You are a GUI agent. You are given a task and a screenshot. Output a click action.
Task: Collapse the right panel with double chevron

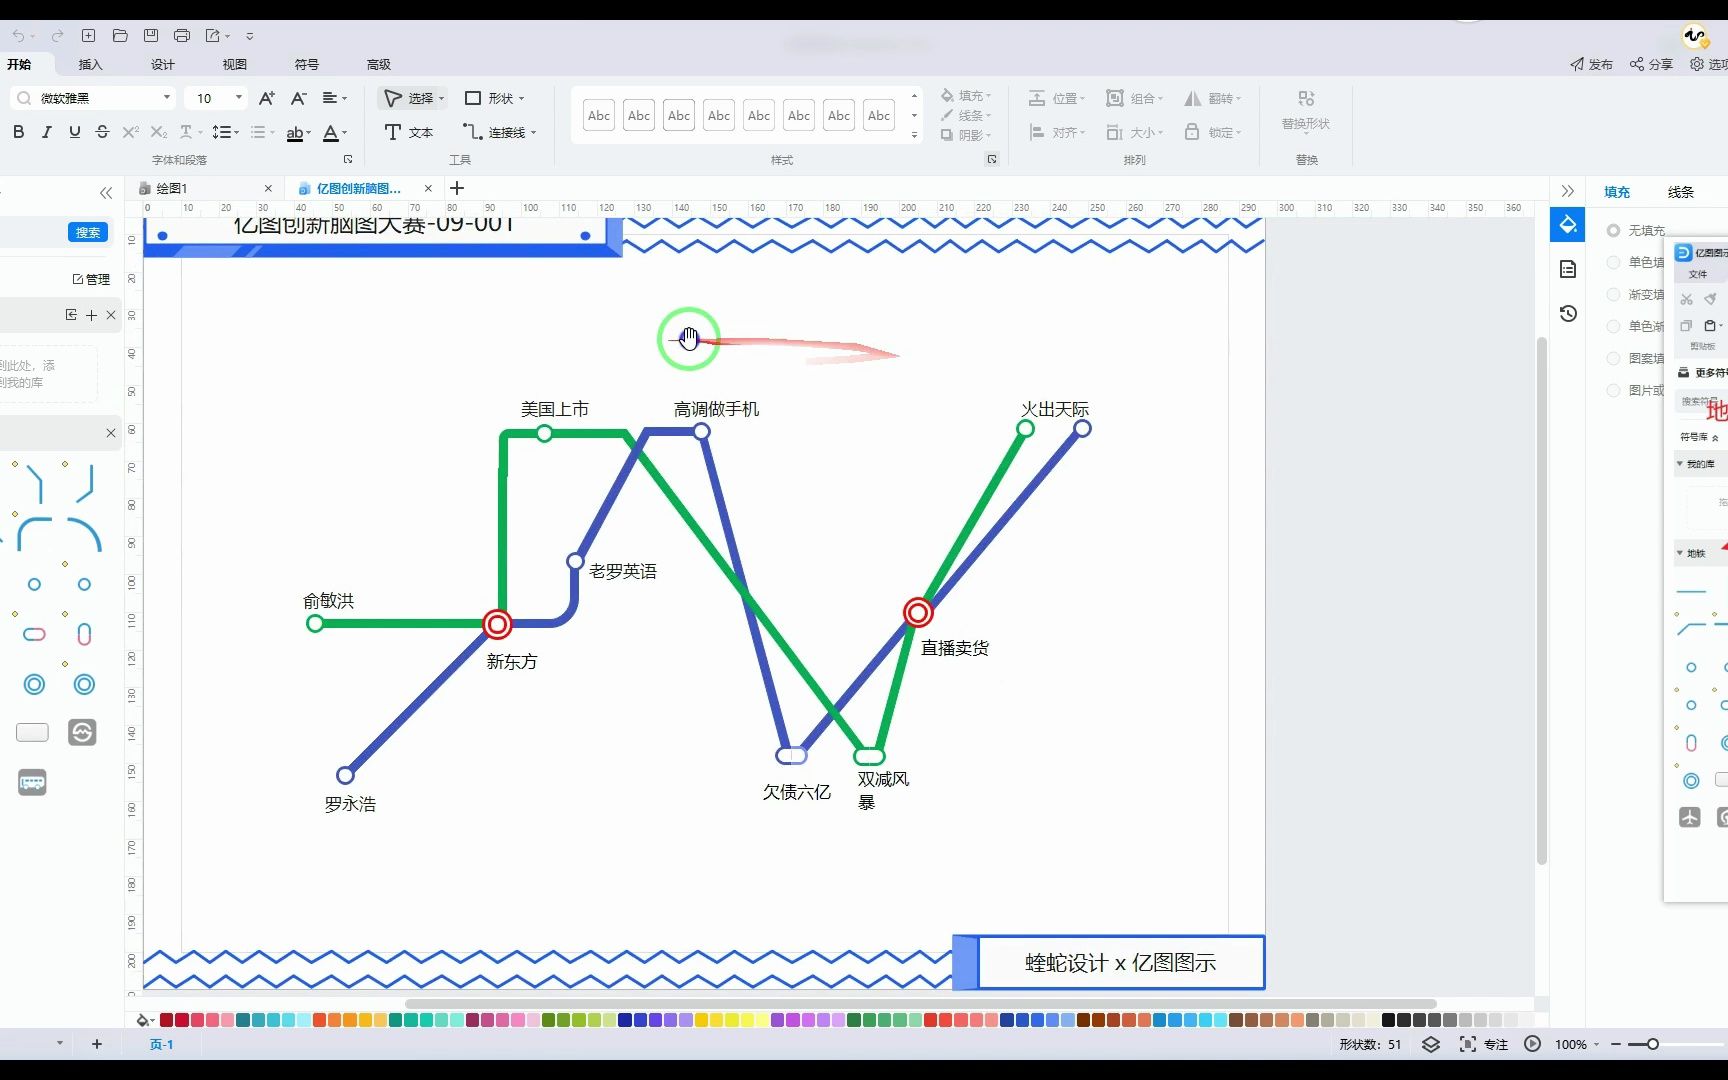tap(1567, 191)
